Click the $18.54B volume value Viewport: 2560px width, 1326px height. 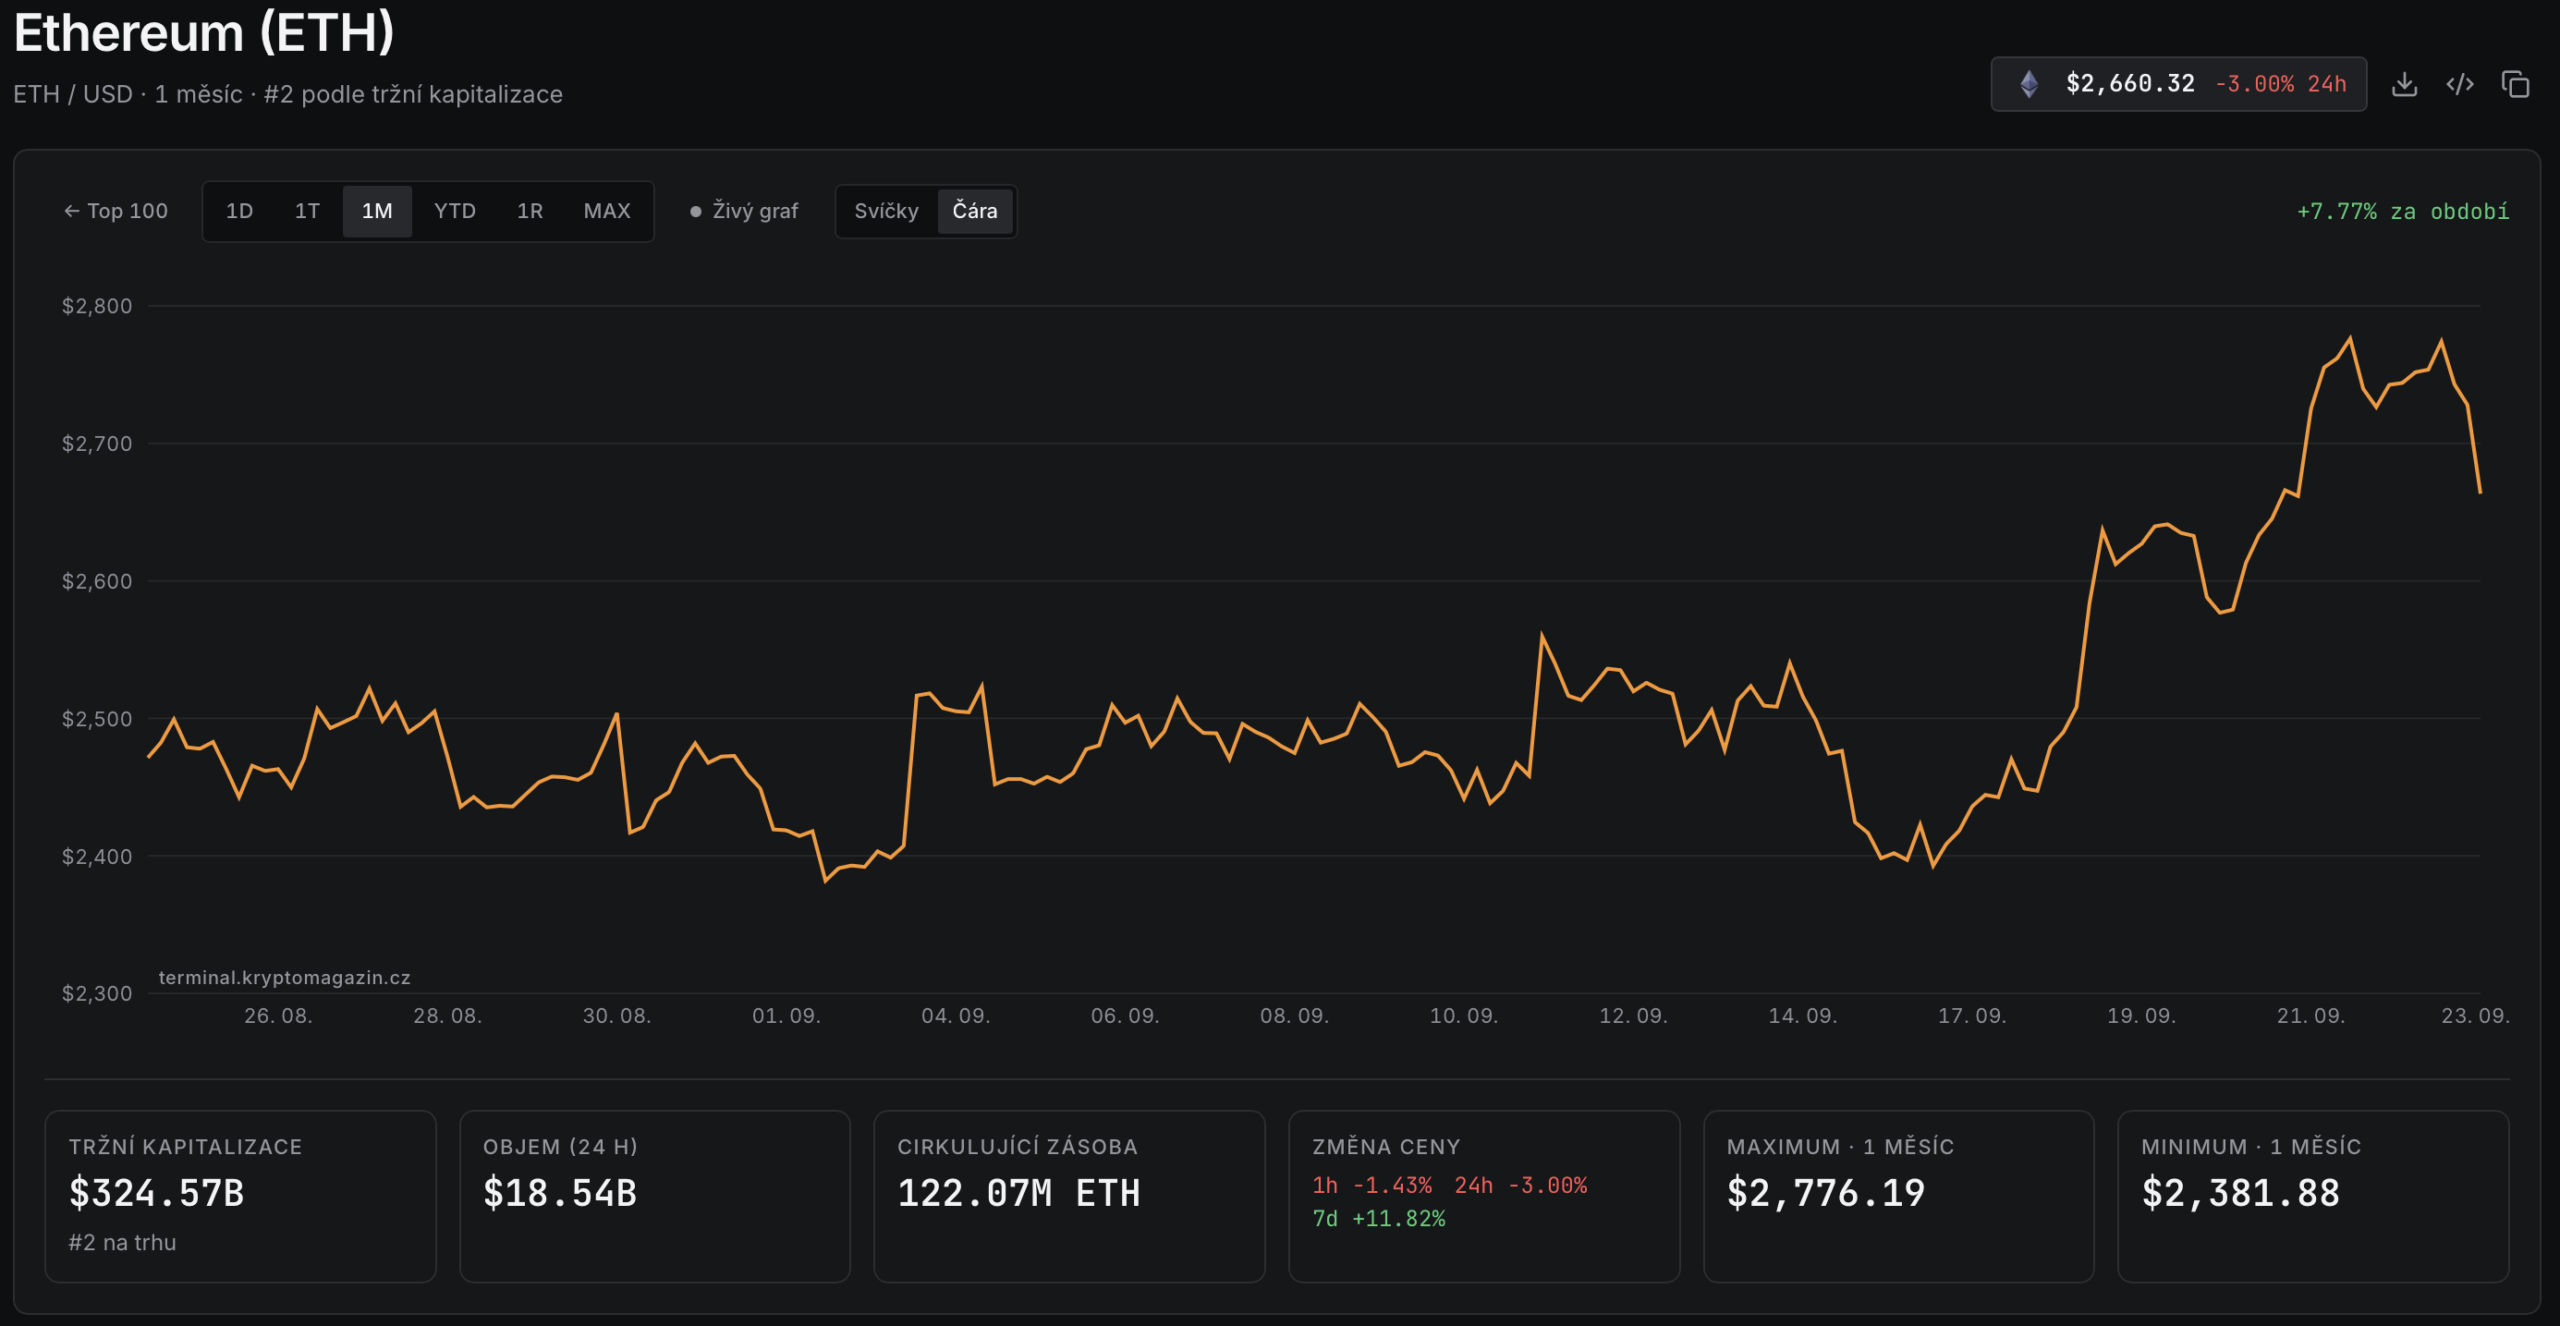560,1193
